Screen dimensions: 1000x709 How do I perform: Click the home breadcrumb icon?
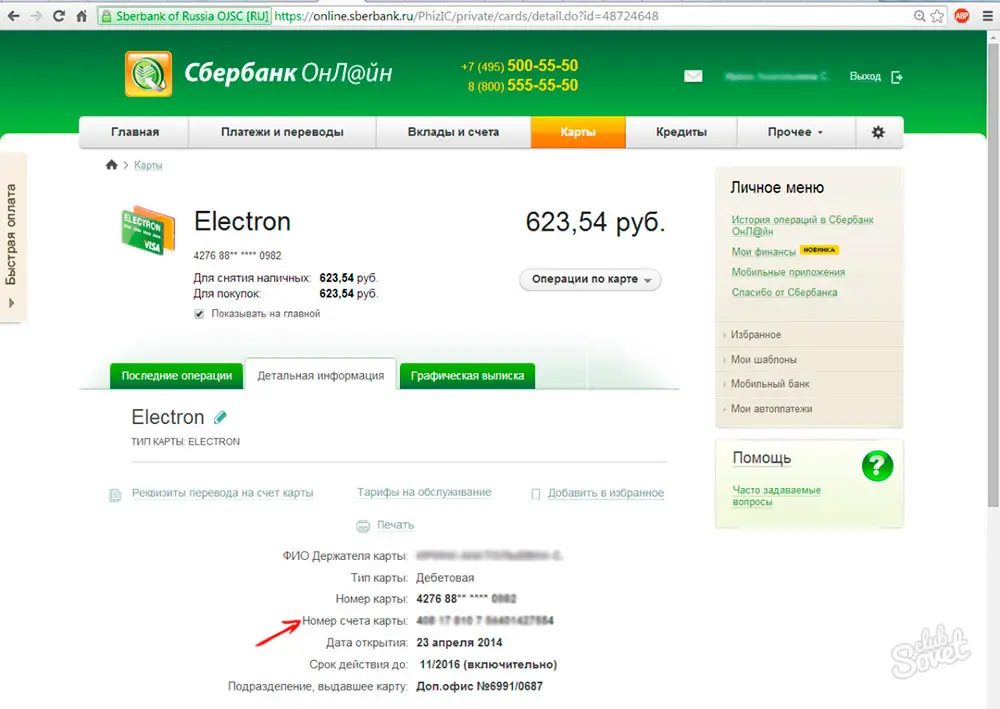(x=112, y=165)
